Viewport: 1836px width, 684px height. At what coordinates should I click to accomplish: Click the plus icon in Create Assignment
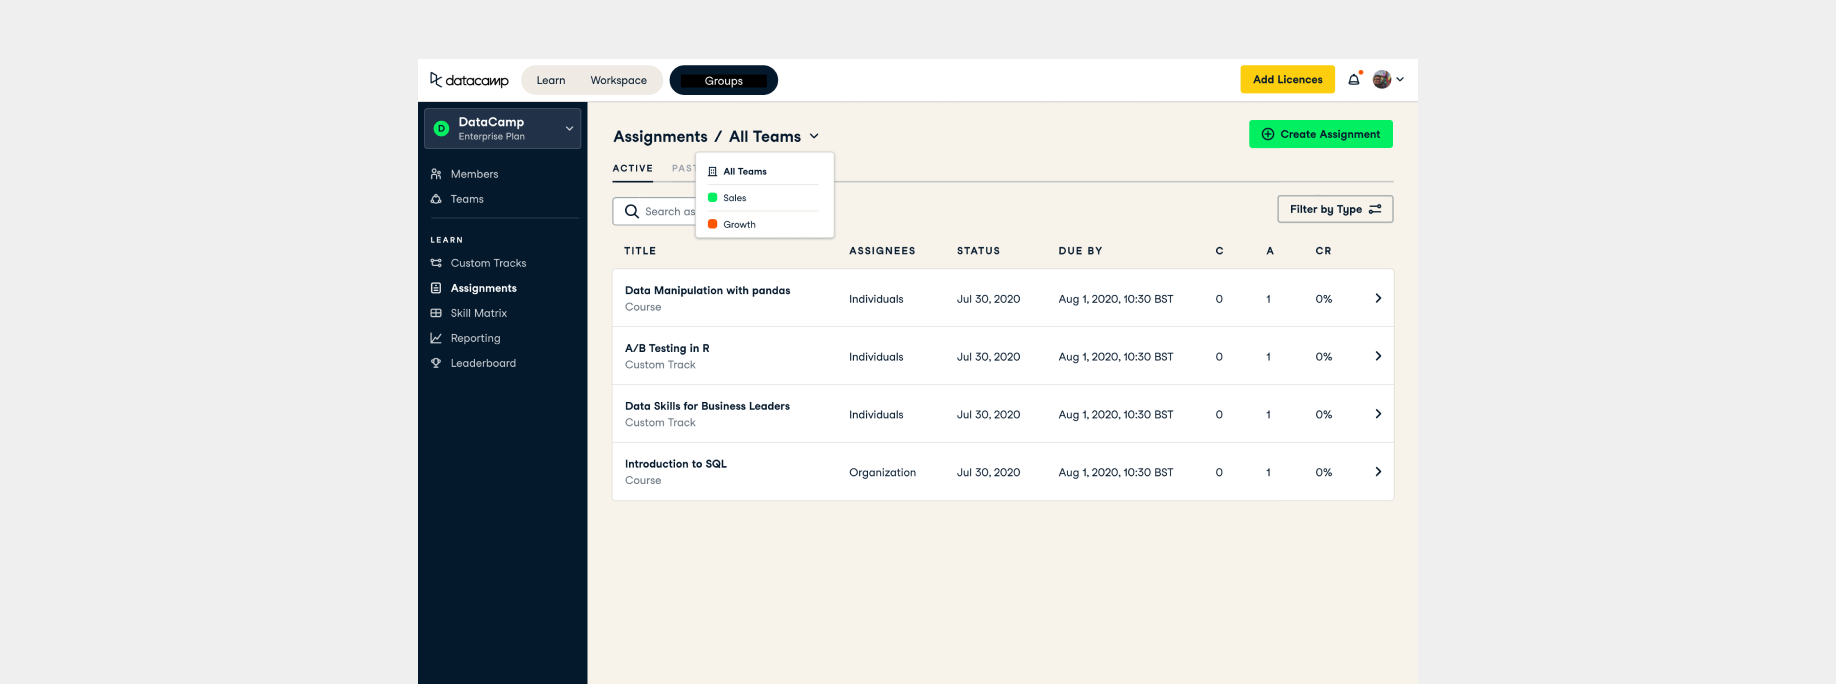coord(1268,134)
